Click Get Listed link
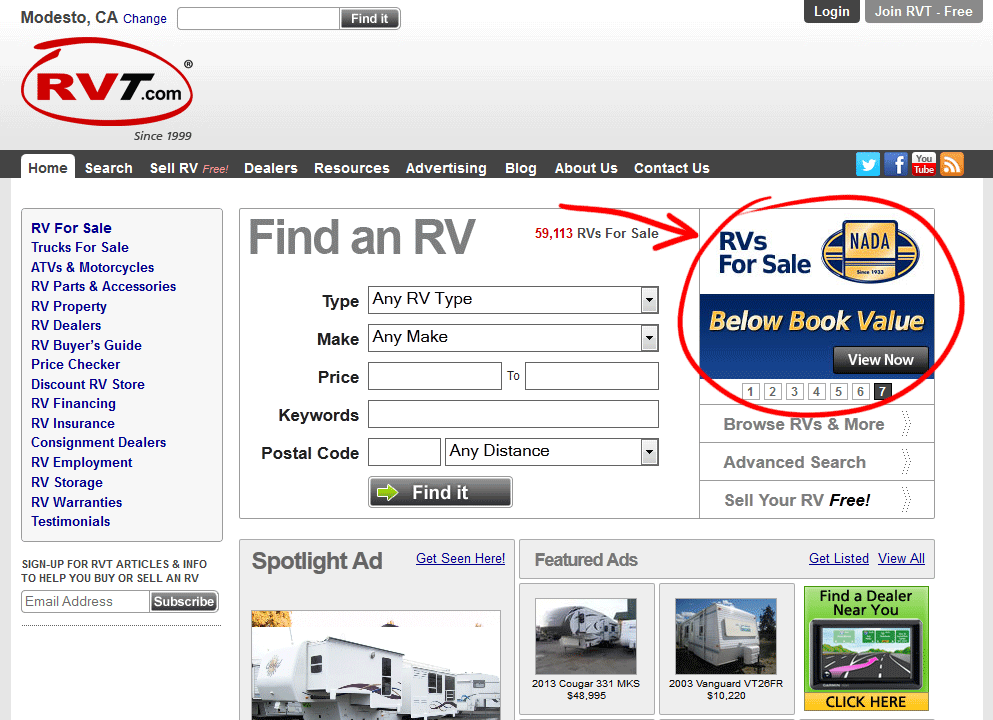Image resolution: width=993 pixels, height=720 pixels. (x=838, y=559)
